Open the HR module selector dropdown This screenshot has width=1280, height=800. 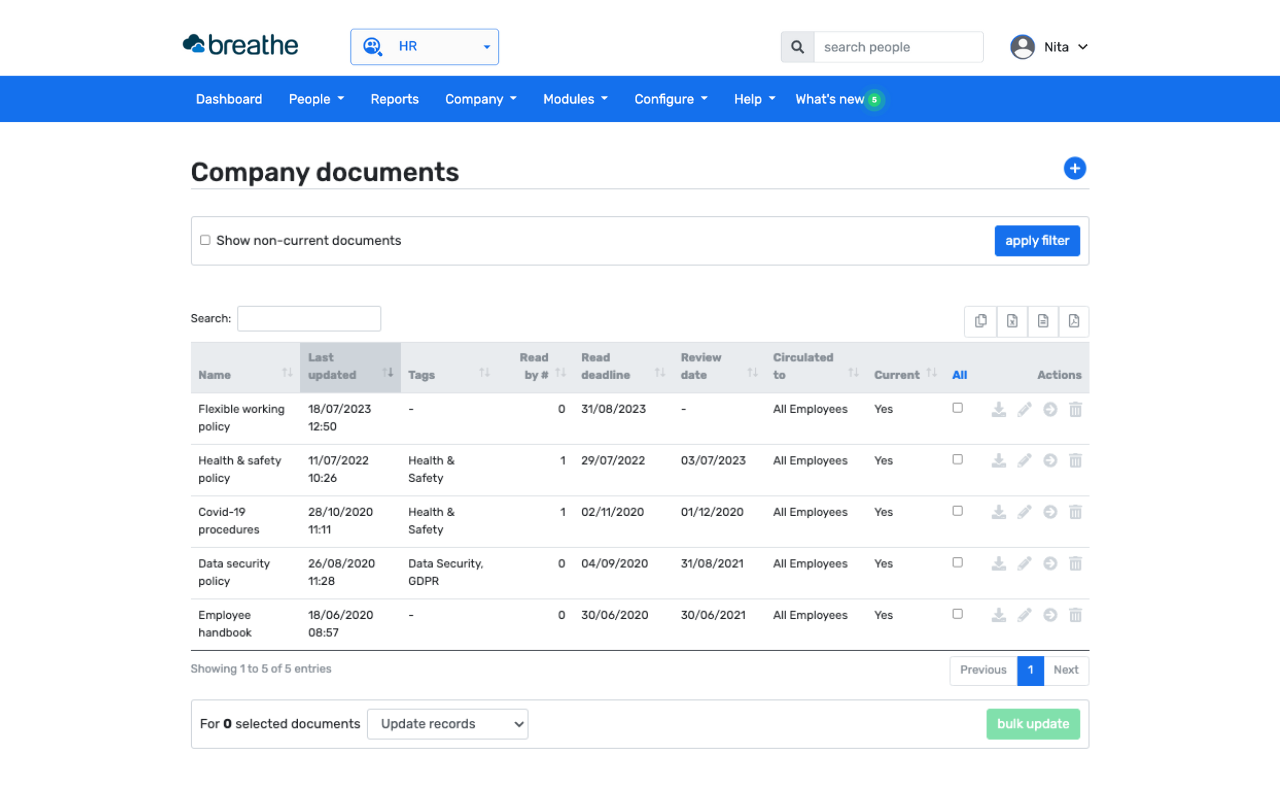tap(424, 47)
